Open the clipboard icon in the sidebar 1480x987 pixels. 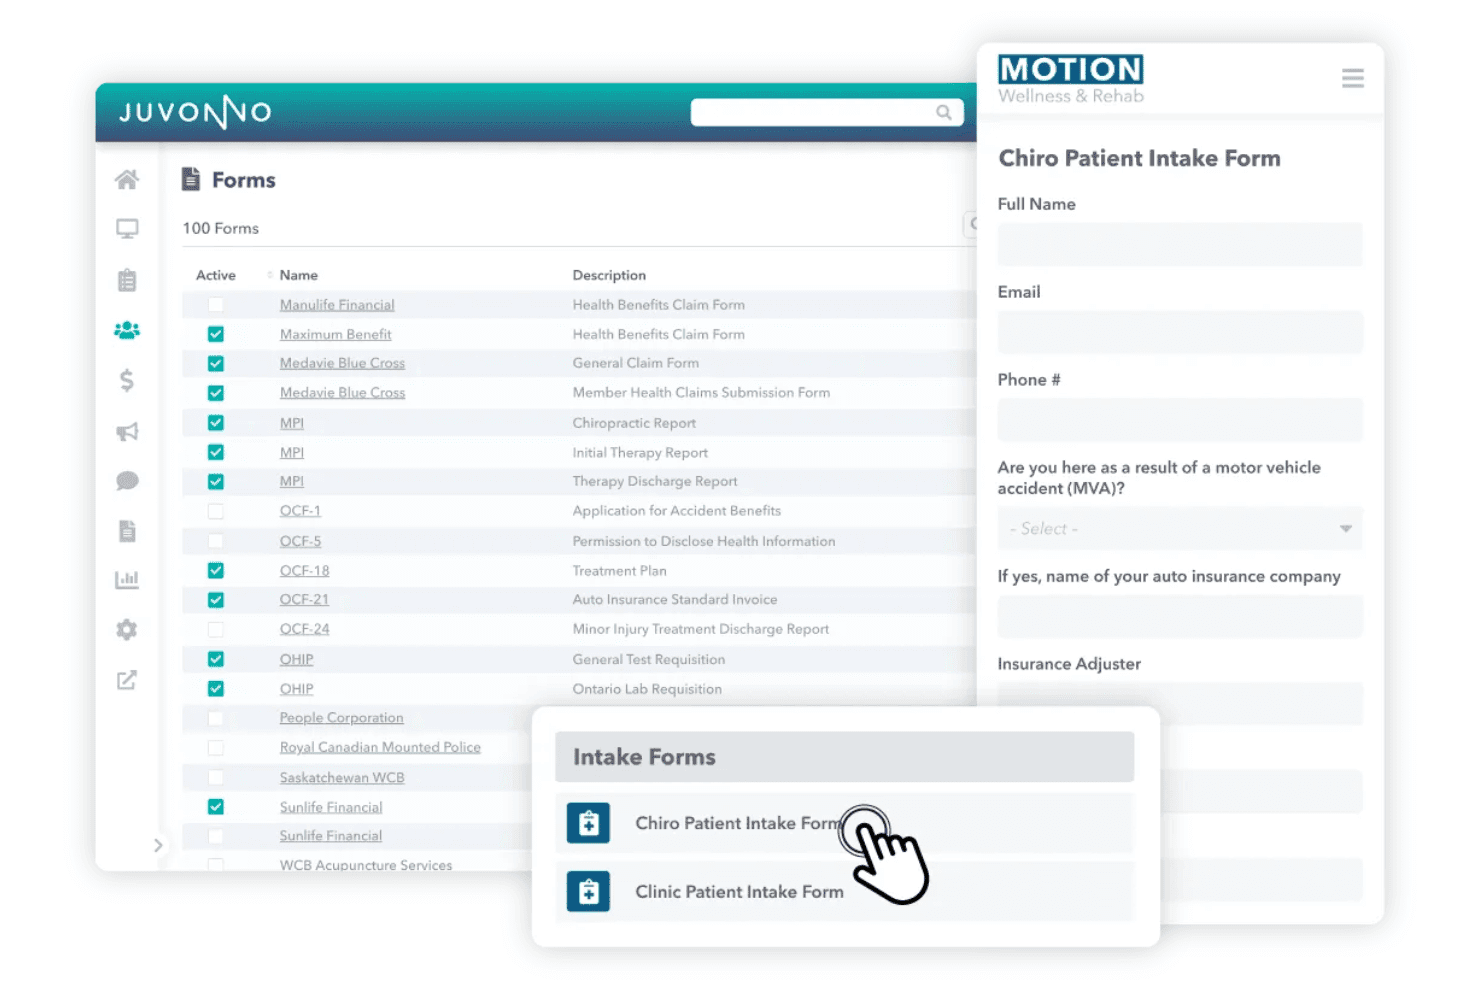click(x=127, y=280)
